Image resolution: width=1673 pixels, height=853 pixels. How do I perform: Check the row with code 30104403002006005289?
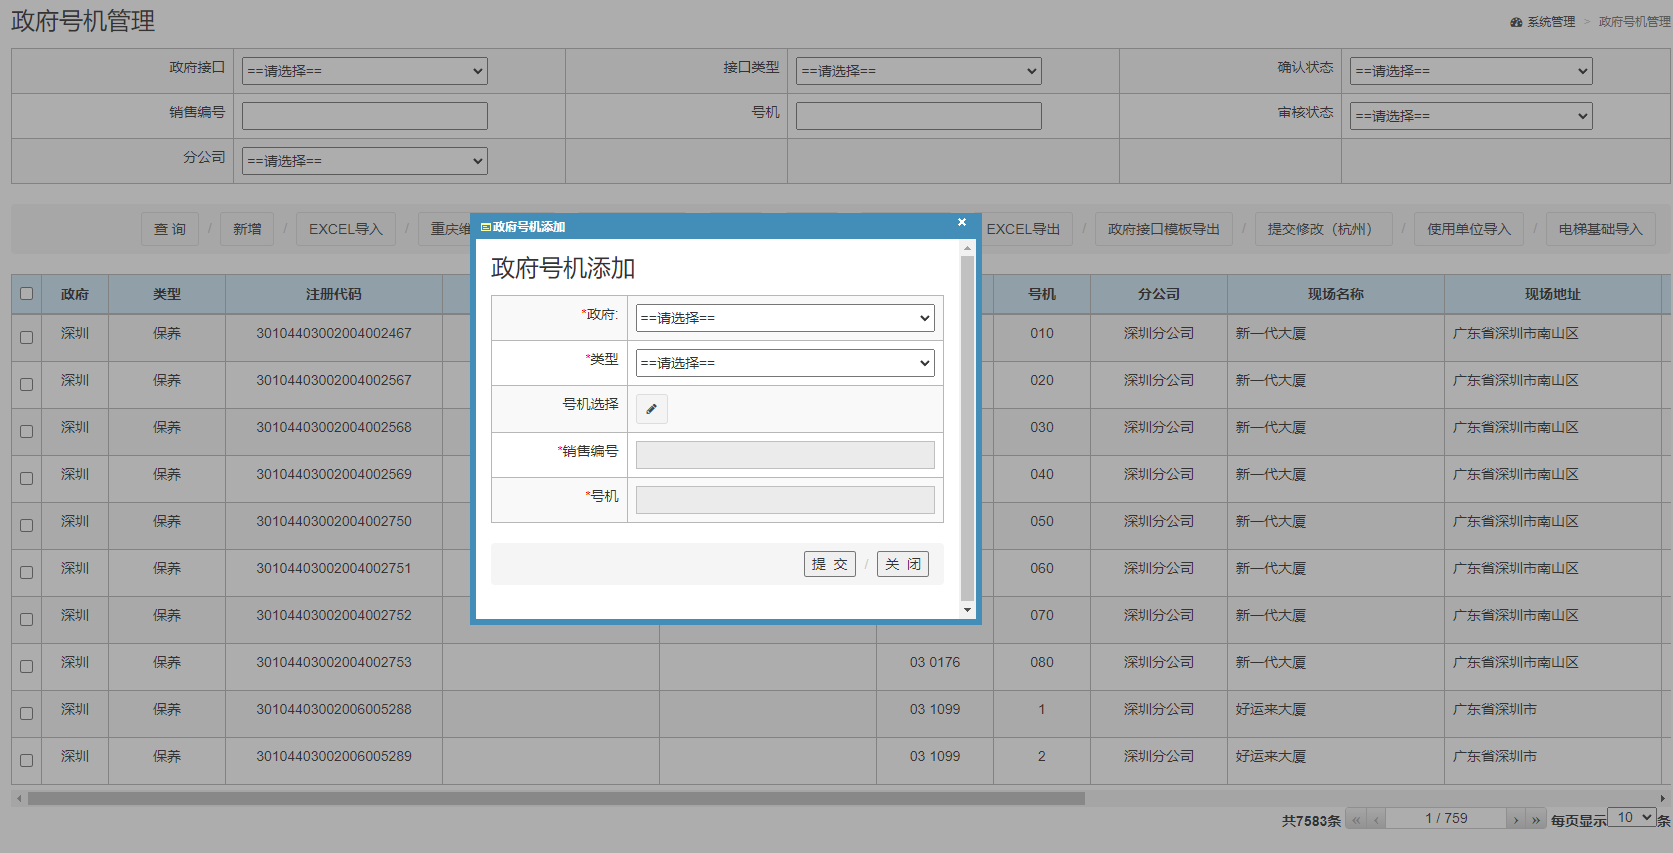(x=27, y=760)
